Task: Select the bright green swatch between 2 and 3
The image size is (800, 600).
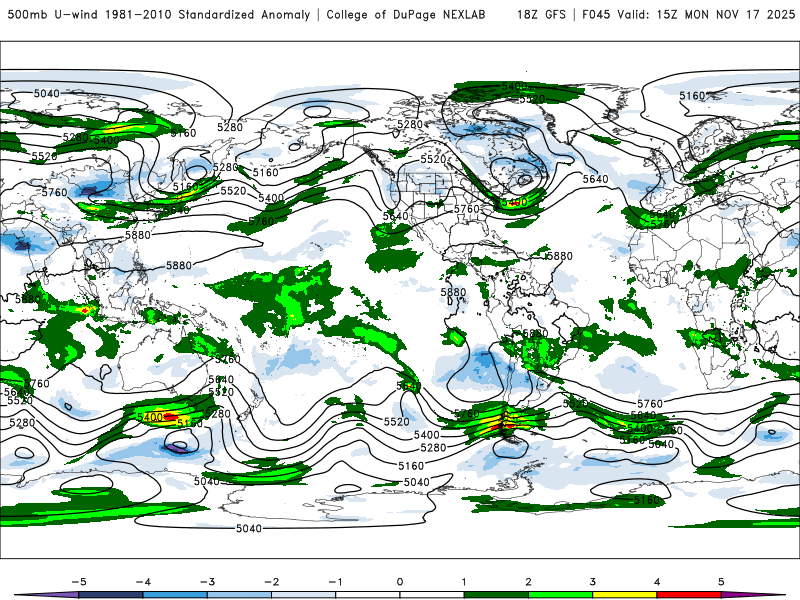Action: click(561, 595)
